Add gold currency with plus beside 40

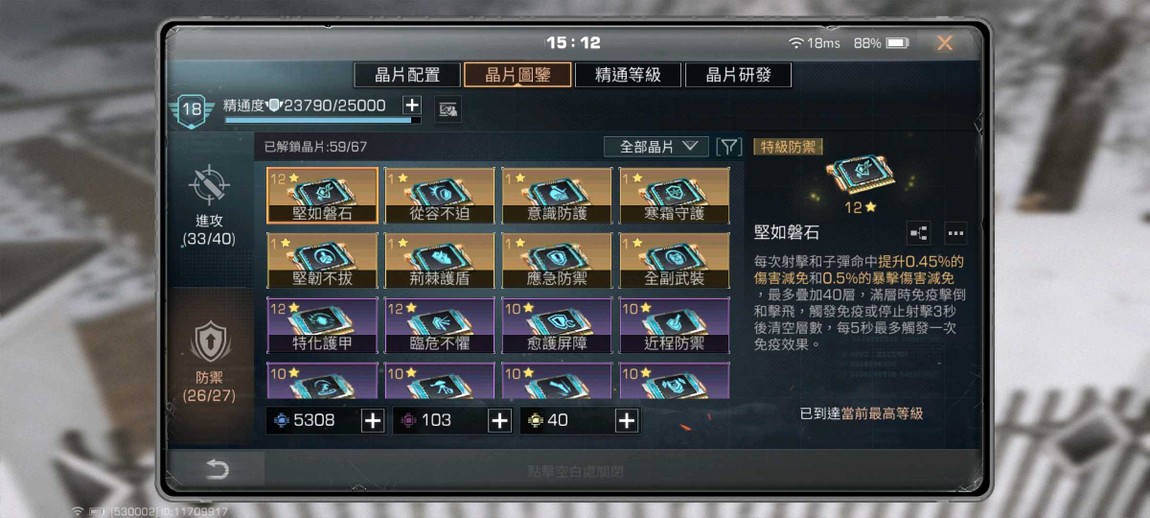click(x=626, y=420)
